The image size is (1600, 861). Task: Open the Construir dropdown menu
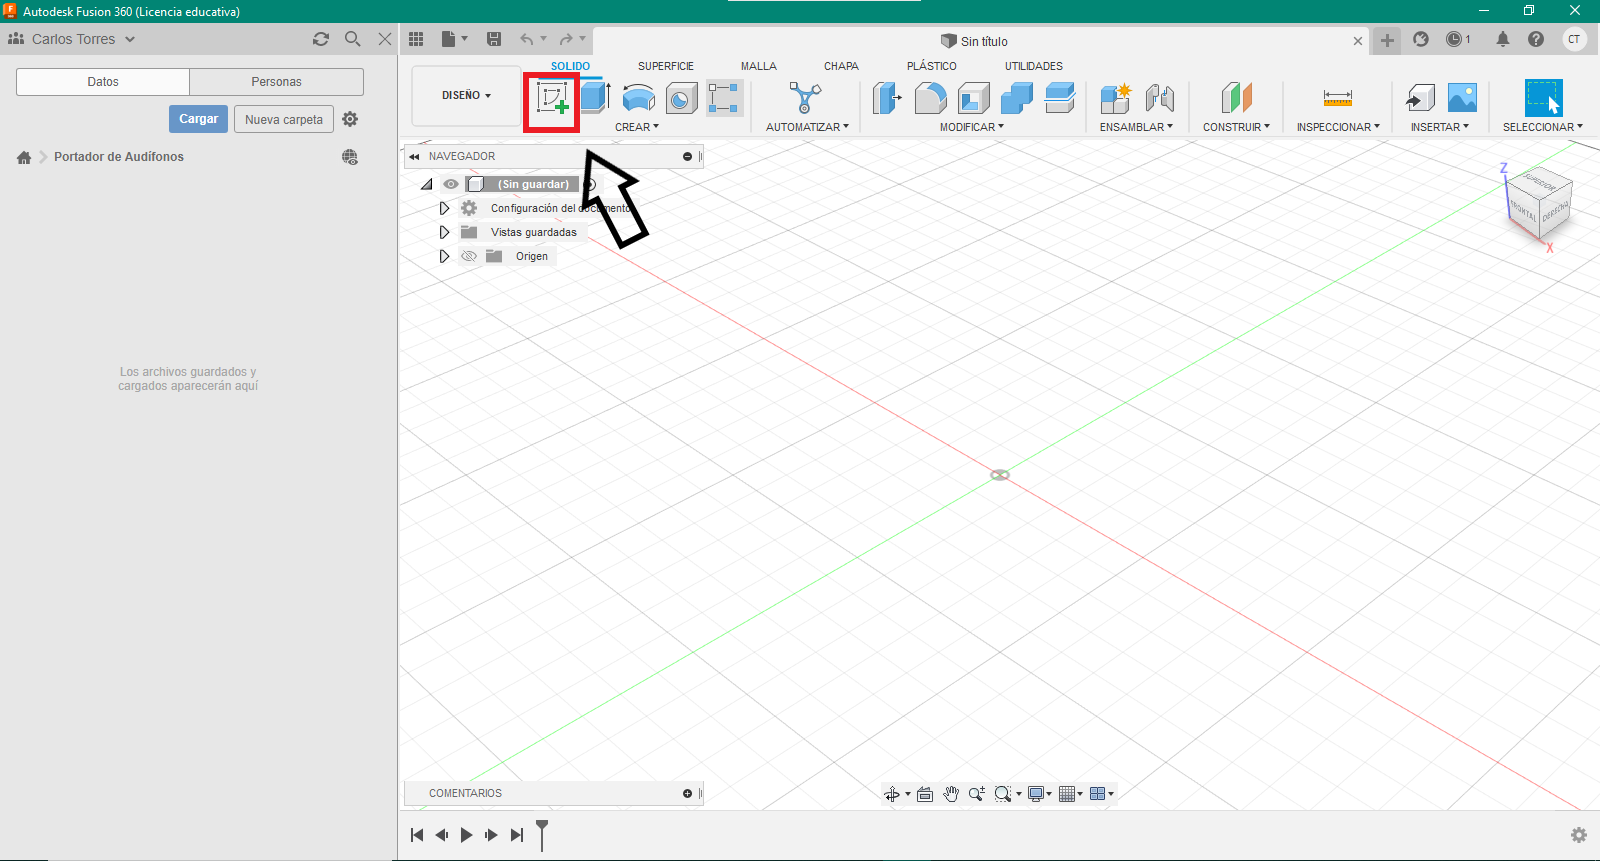coord(1236,127)
